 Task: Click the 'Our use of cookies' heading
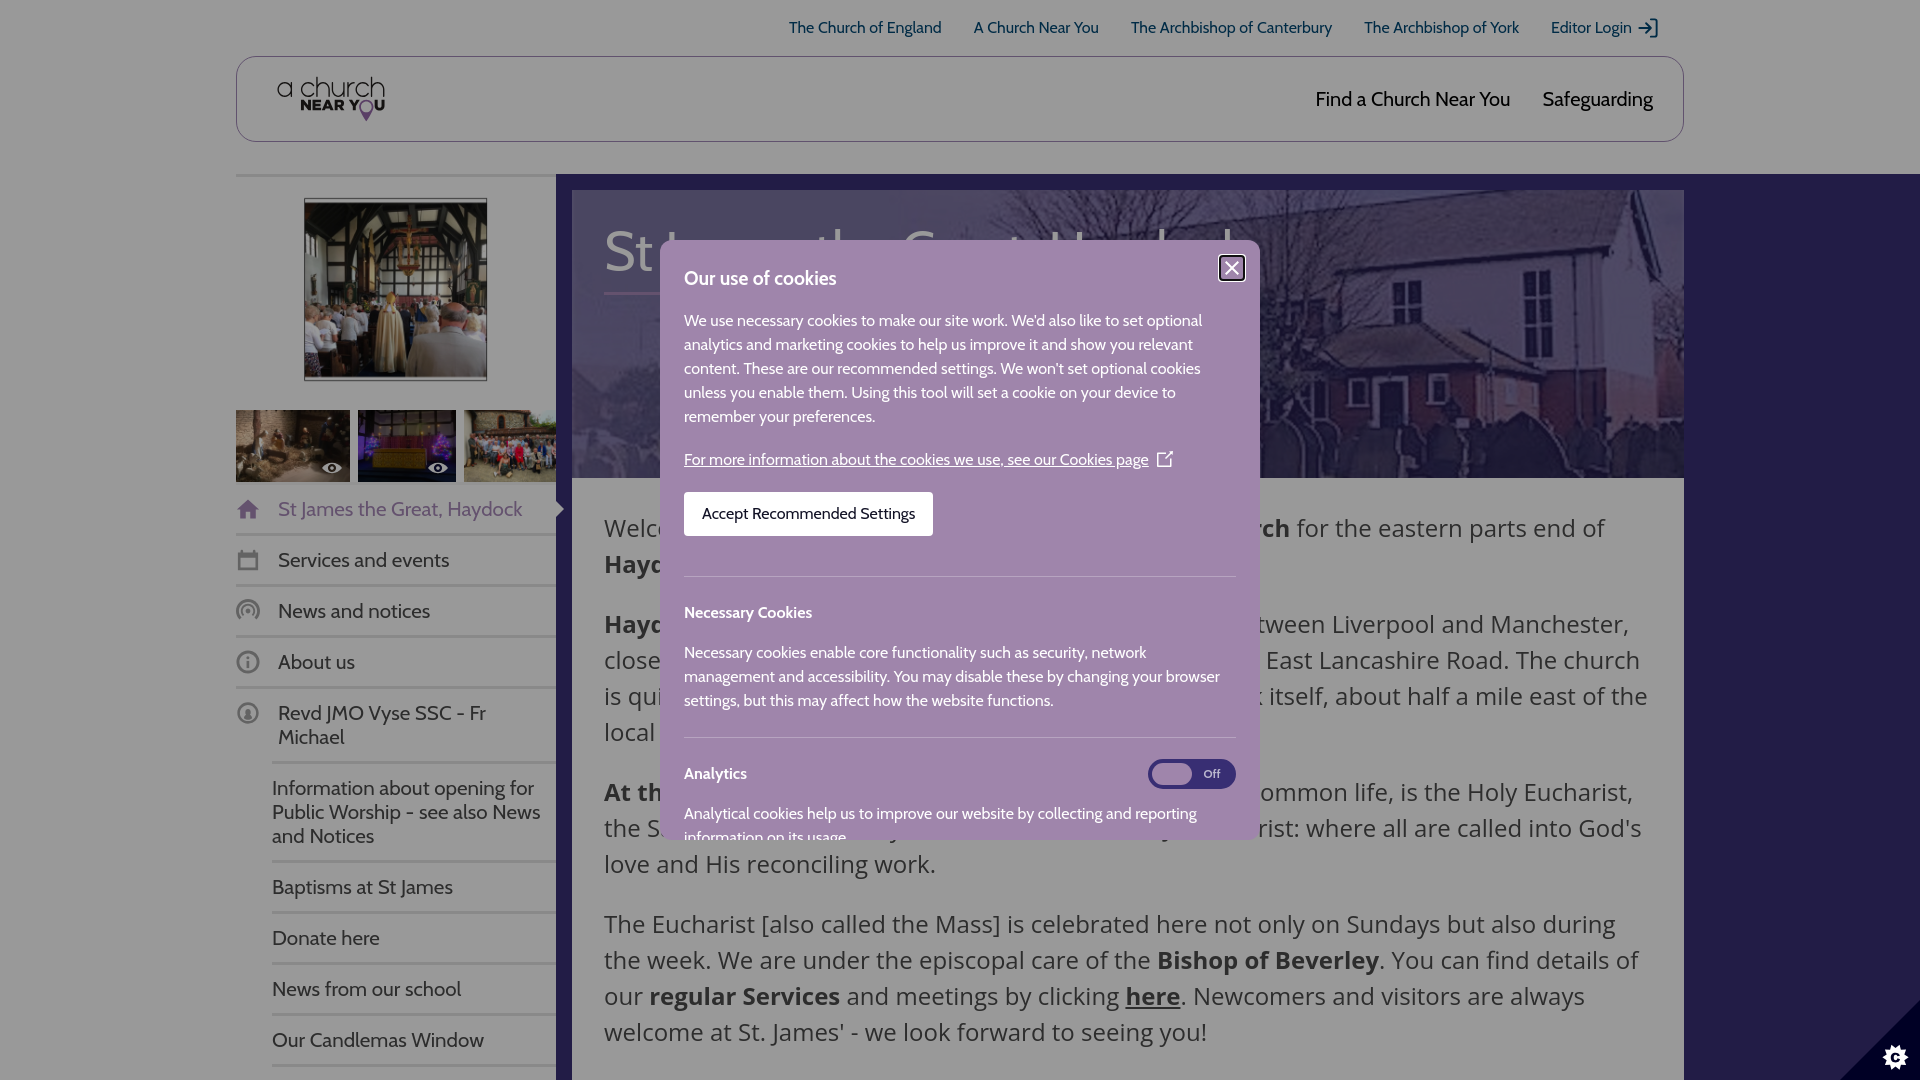[x=760, y=279]
